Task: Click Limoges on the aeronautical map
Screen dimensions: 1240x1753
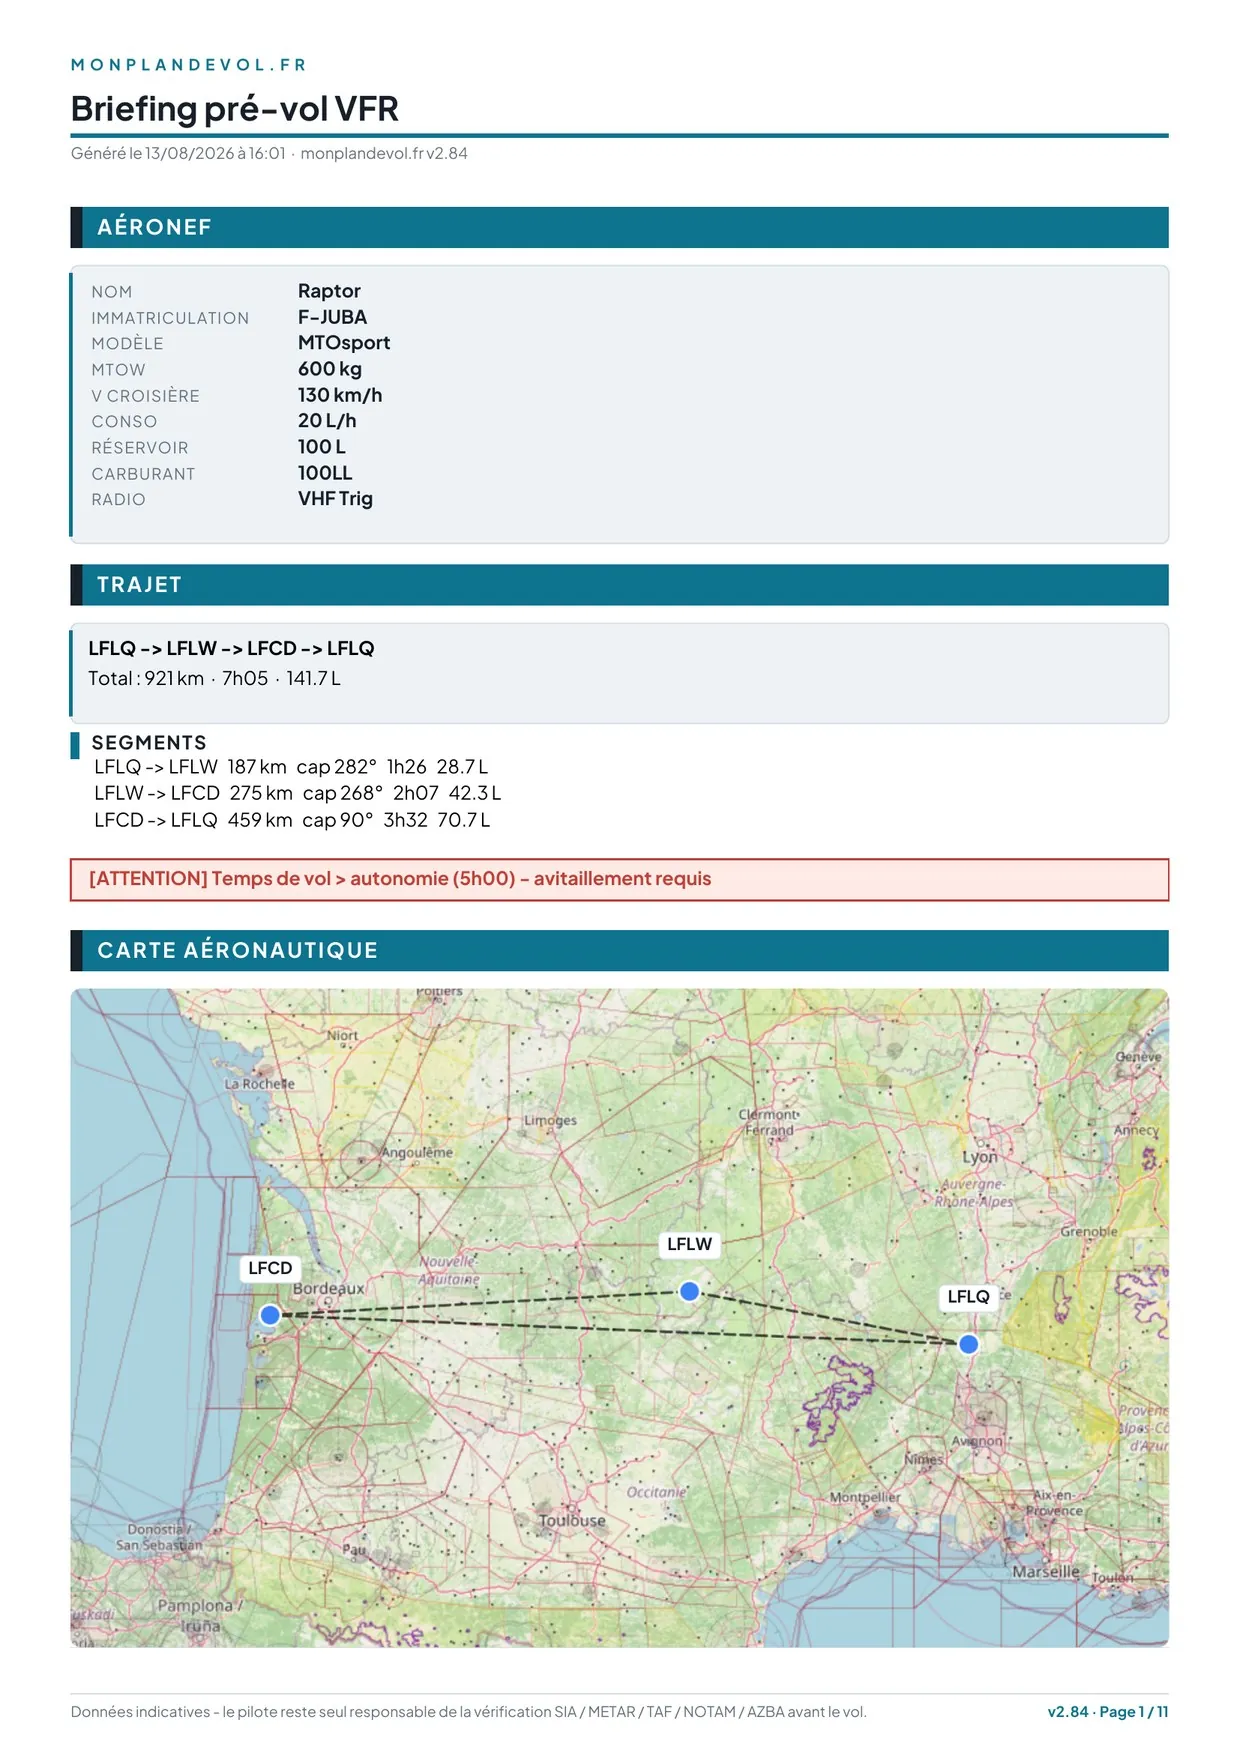Action: (x=551, y=1121)
